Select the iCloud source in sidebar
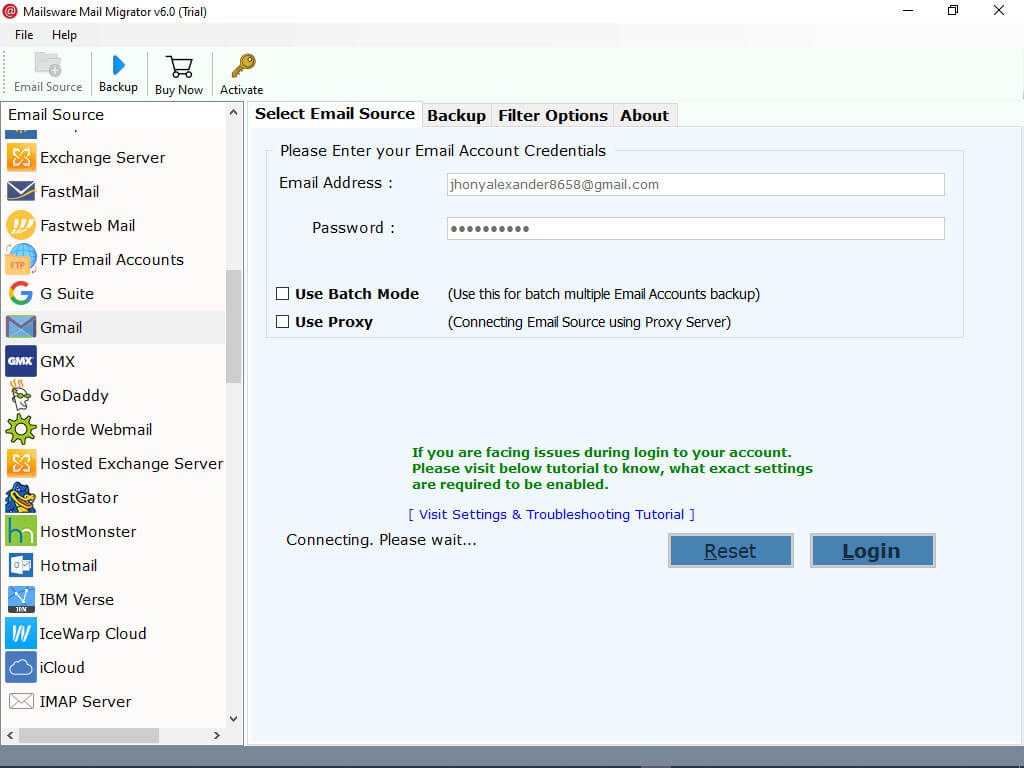Image resolution: width=1024 pixels, height=768 pixels. [62, 667]
